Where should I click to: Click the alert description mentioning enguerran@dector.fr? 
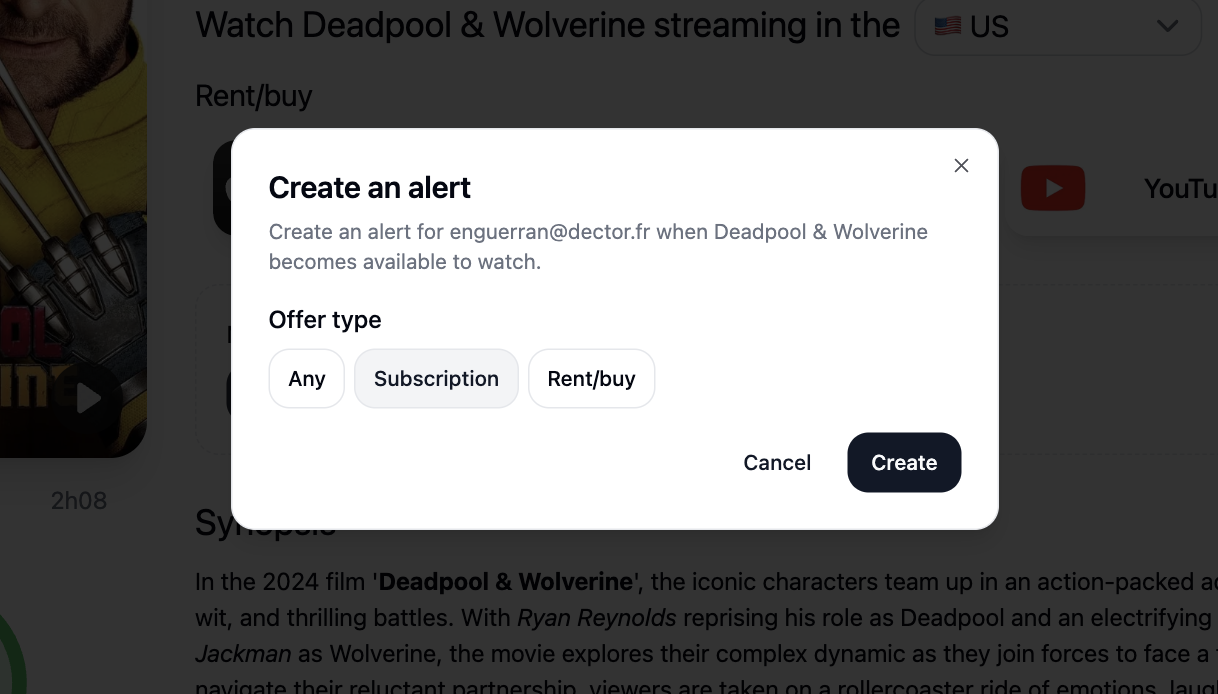[x=598, y=246]
